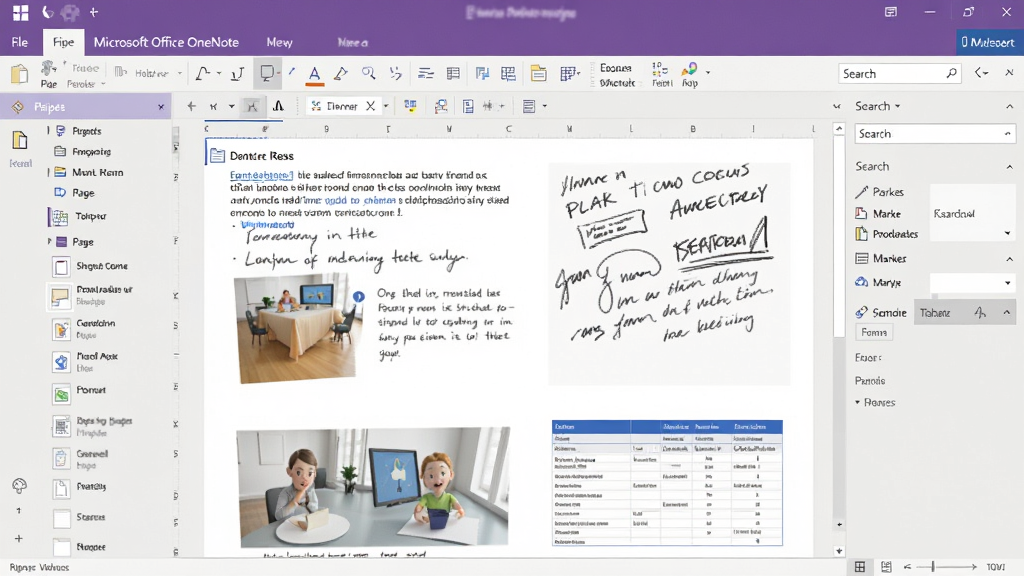Select the highlighted rectangle shape tool
This screenshot has height=576, width=1024.
click(x=267, y=74)
